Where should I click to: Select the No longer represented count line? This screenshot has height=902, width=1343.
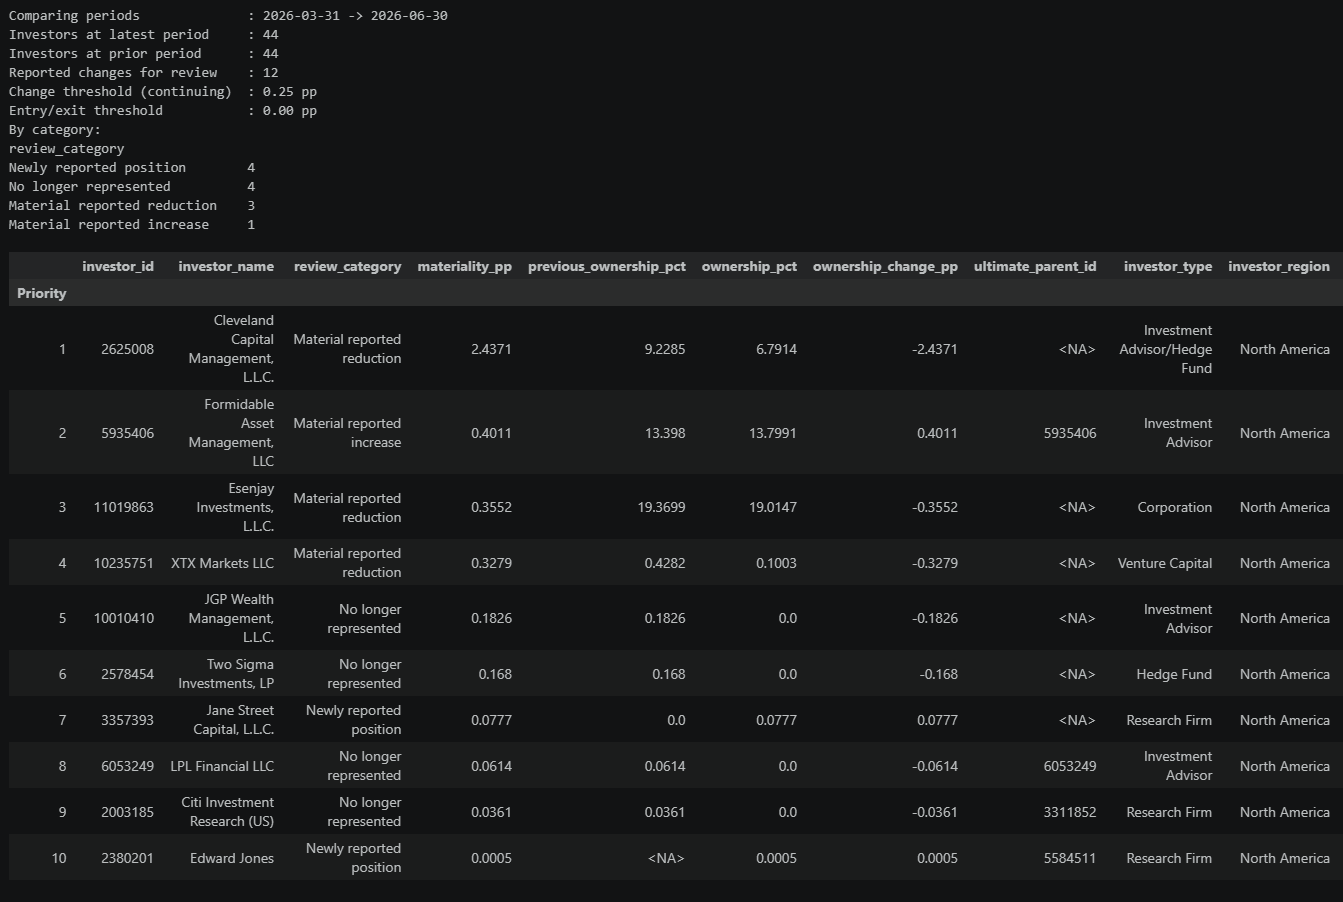(132, 186)
